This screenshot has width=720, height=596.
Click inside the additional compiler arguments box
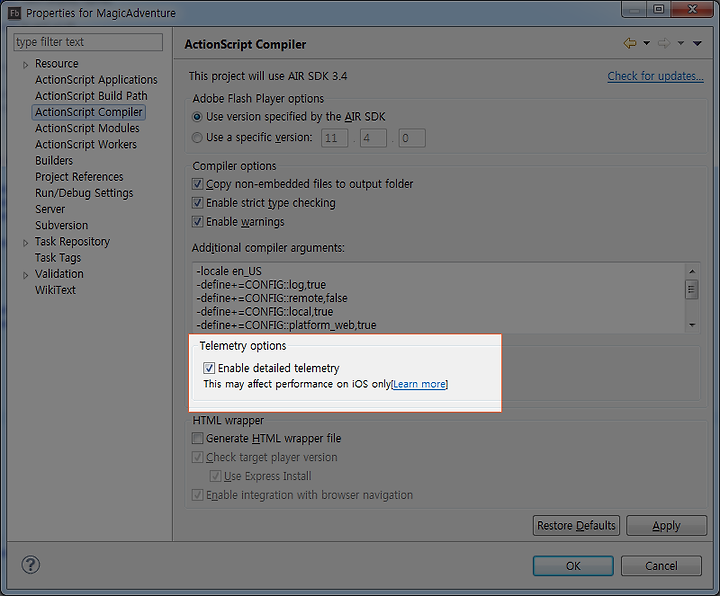[438, 298]
